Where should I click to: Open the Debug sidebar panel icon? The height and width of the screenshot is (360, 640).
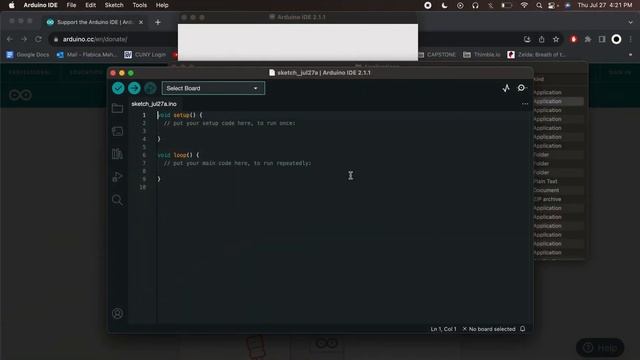(x=117, y=177)
